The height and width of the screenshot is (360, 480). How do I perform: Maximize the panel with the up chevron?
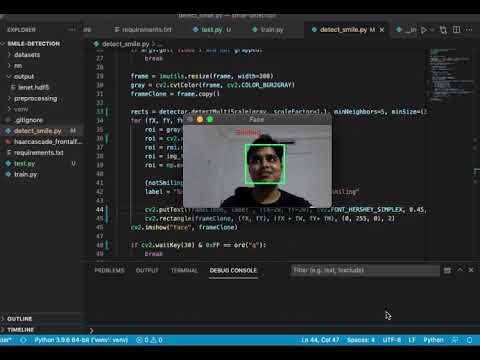point(460,270)
